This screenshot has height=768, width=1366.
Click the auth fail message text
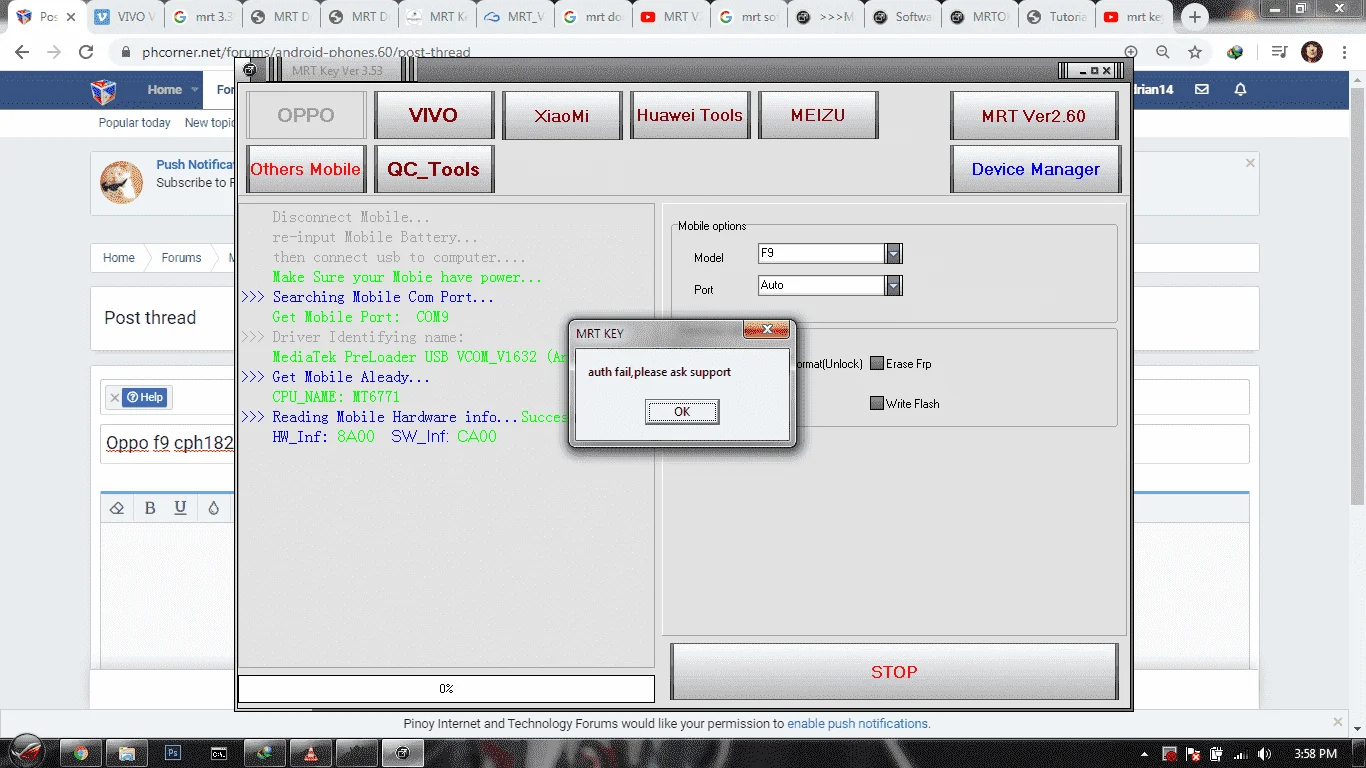point(659,372)
